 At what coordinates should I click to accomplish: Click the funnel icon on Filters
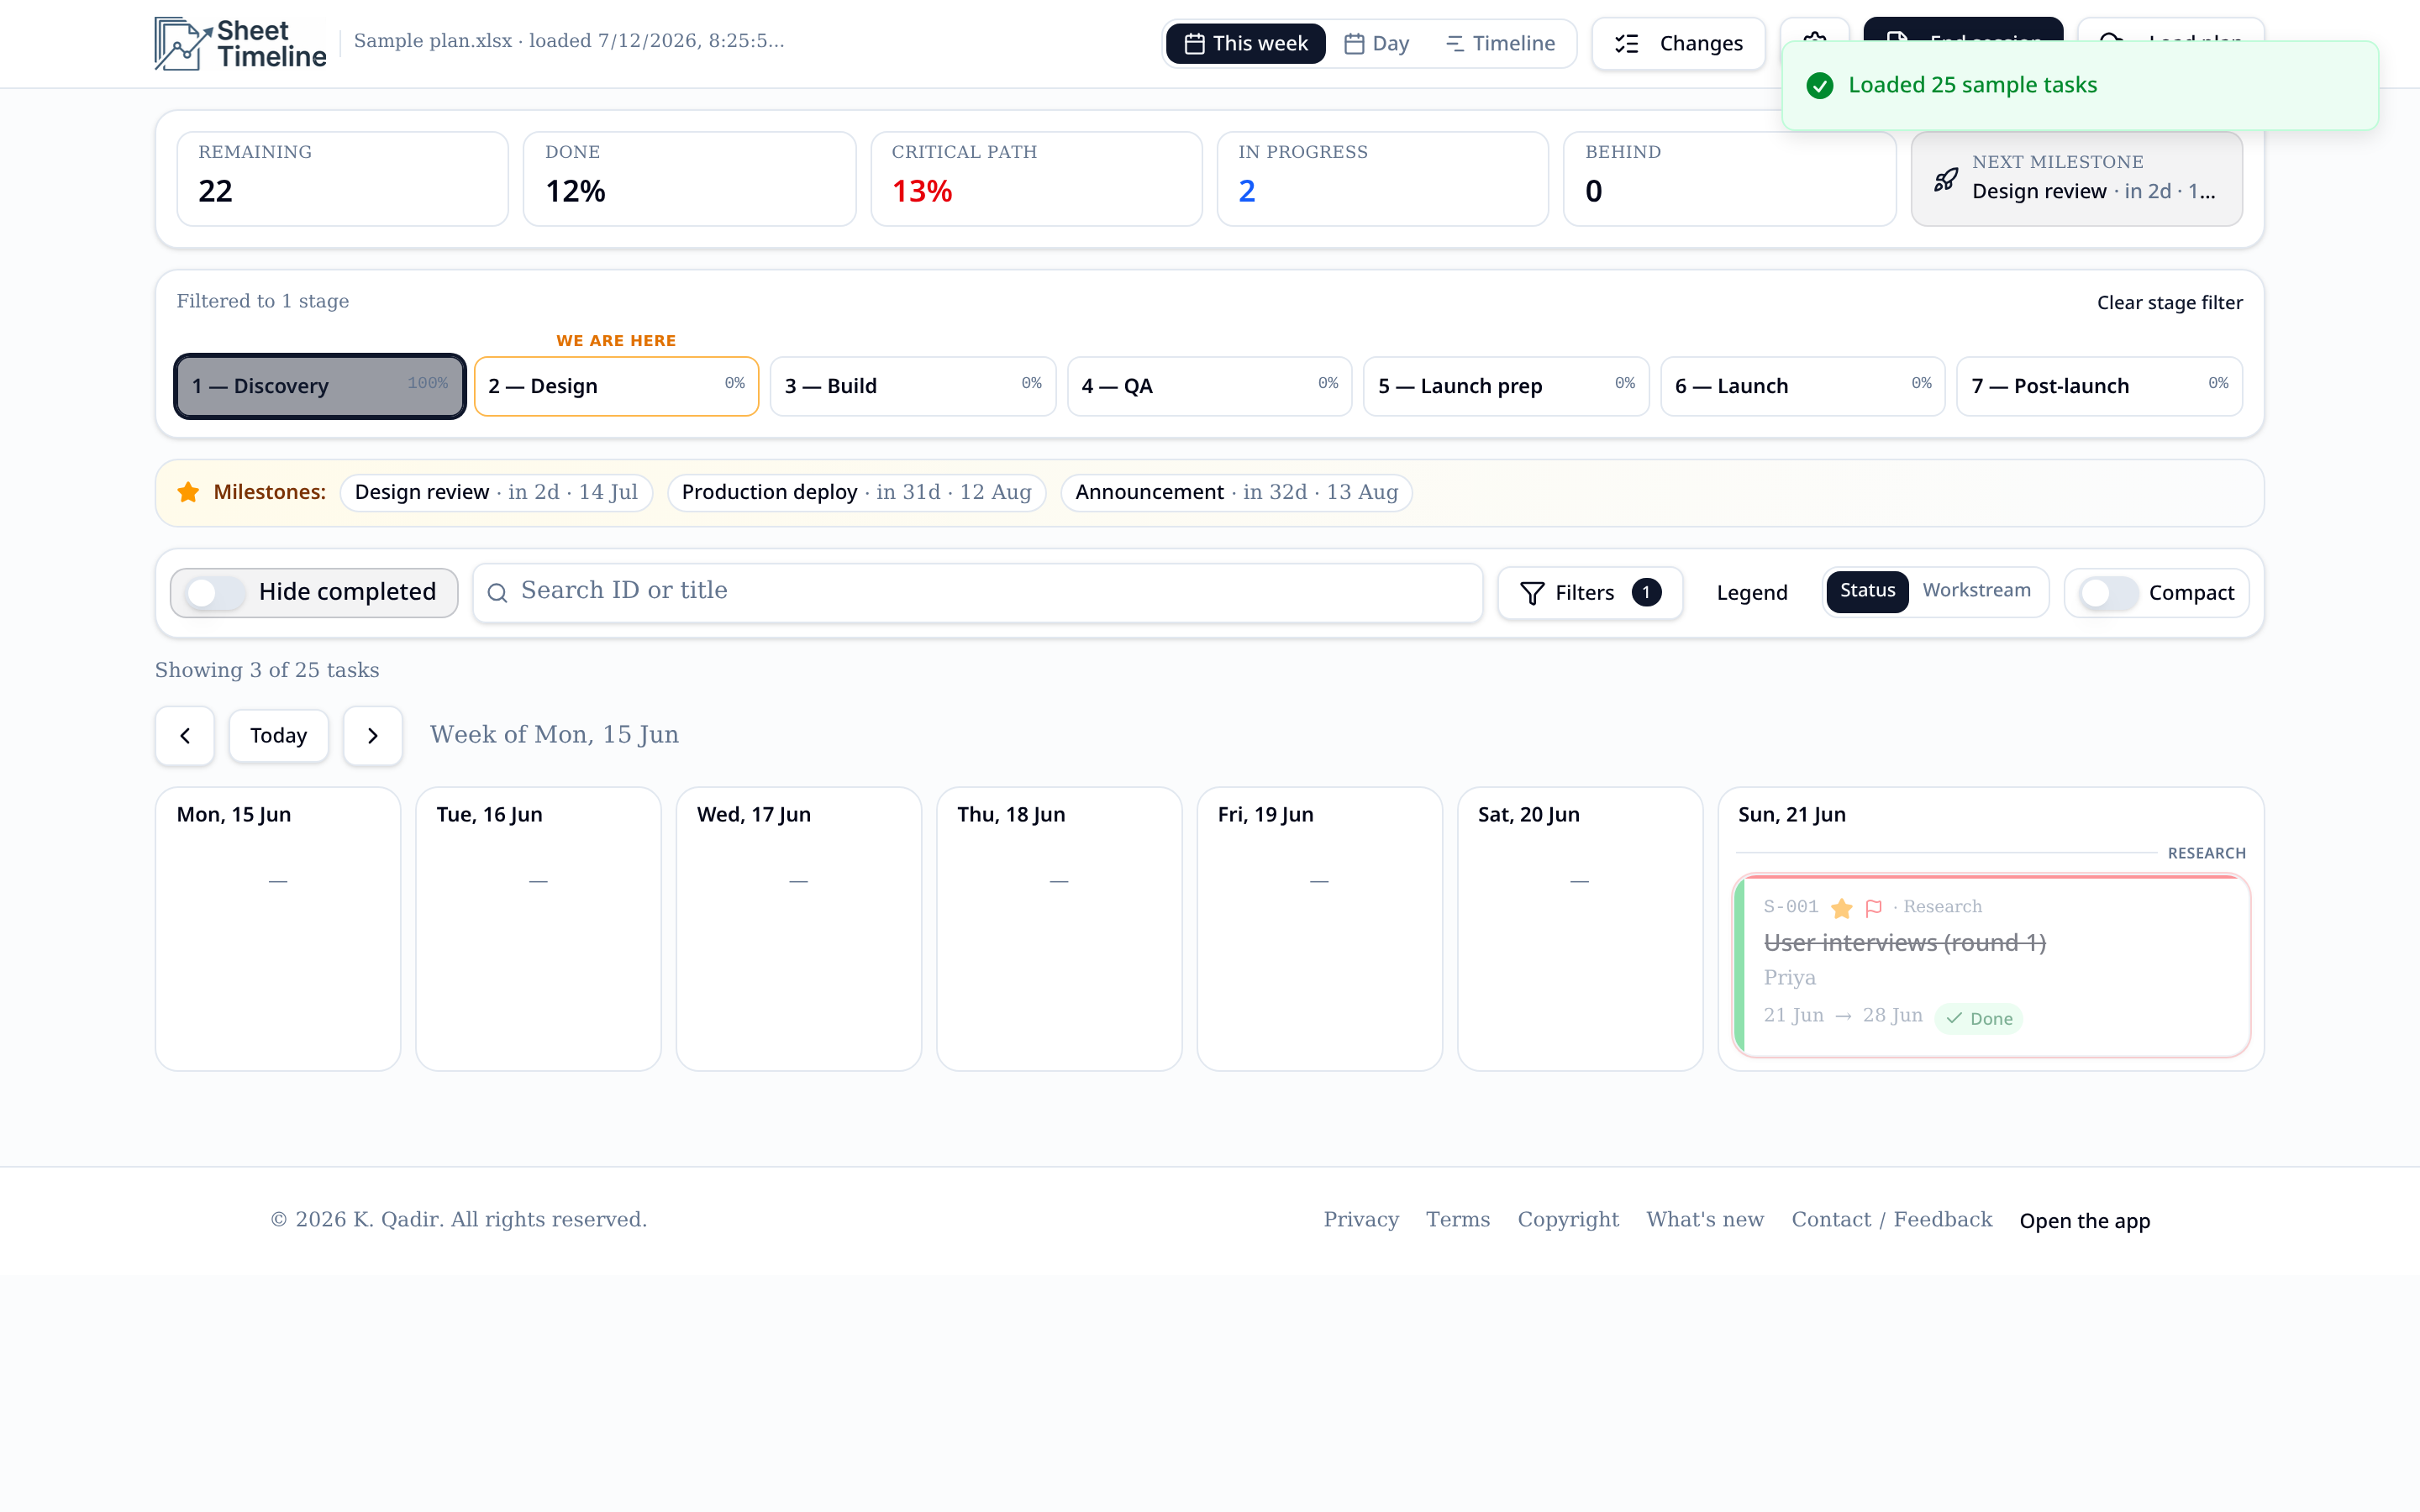click(1532, 593)
